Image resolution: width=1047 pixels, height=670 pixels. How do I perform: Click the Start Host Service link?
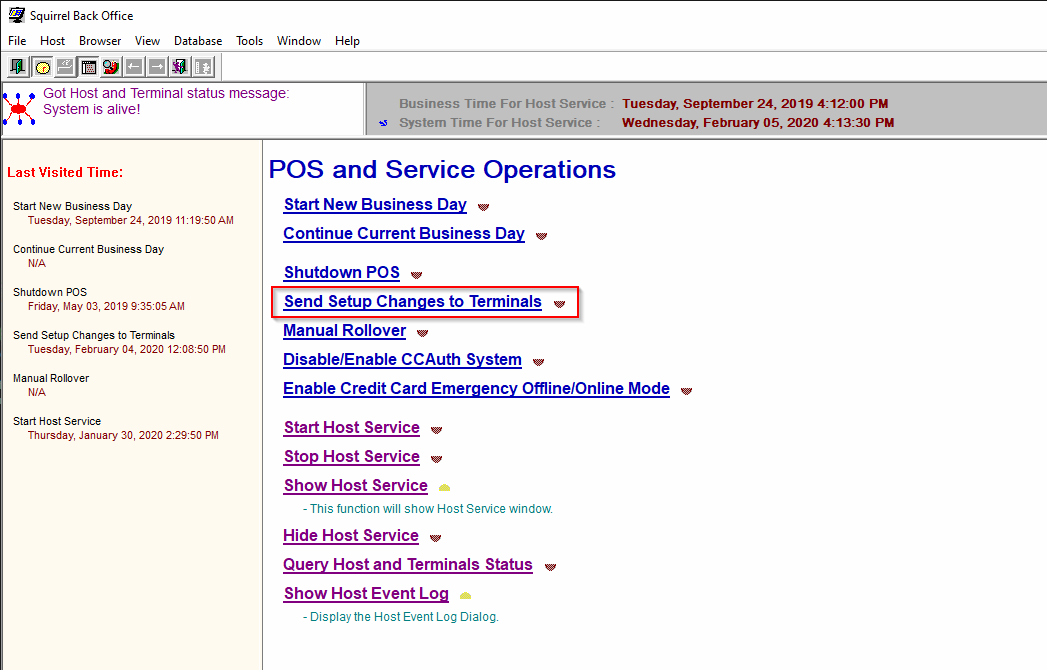tap(352, 428)
